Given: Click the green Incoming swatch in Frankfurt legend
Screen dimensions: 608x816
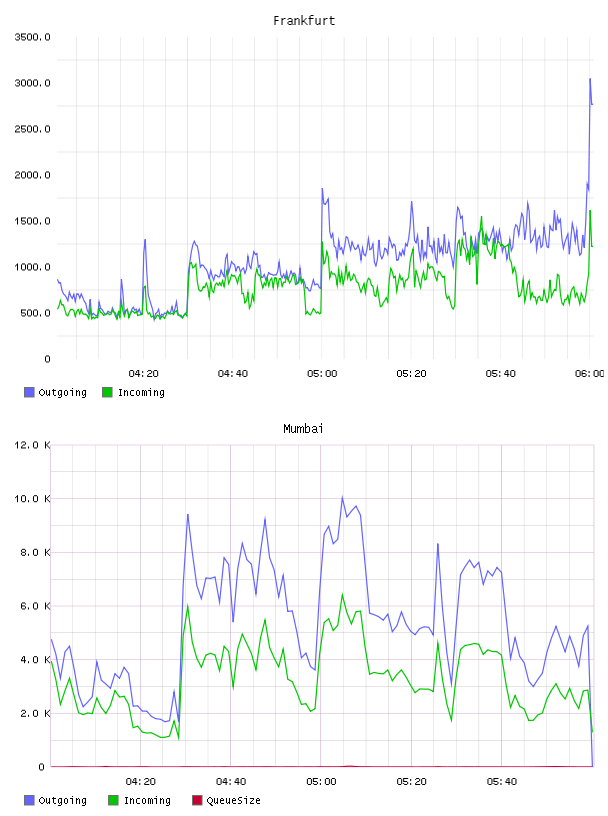Looking at the screenshot, I should click(x=107, y=392).
